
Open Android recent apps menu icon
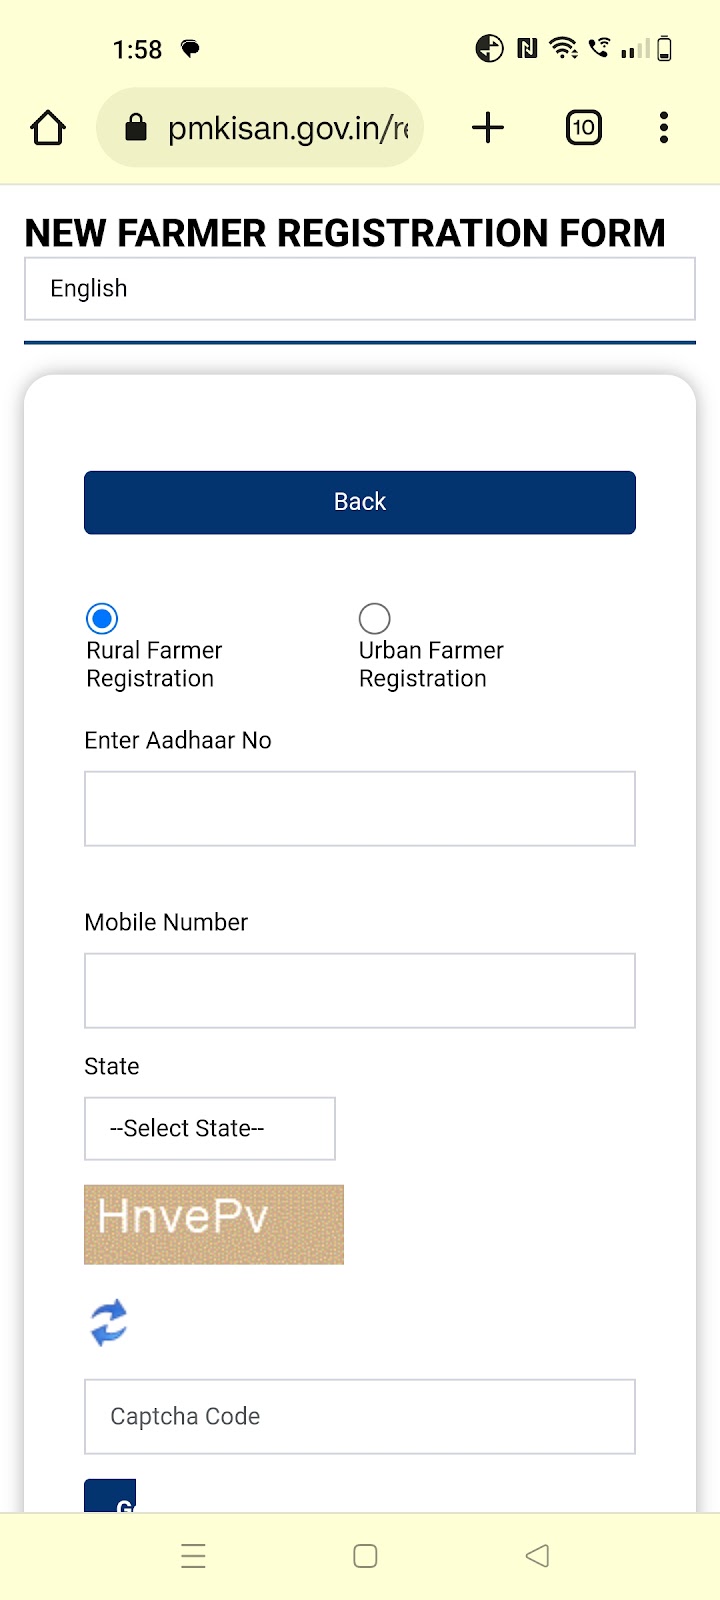click(x=193, y=1556)
